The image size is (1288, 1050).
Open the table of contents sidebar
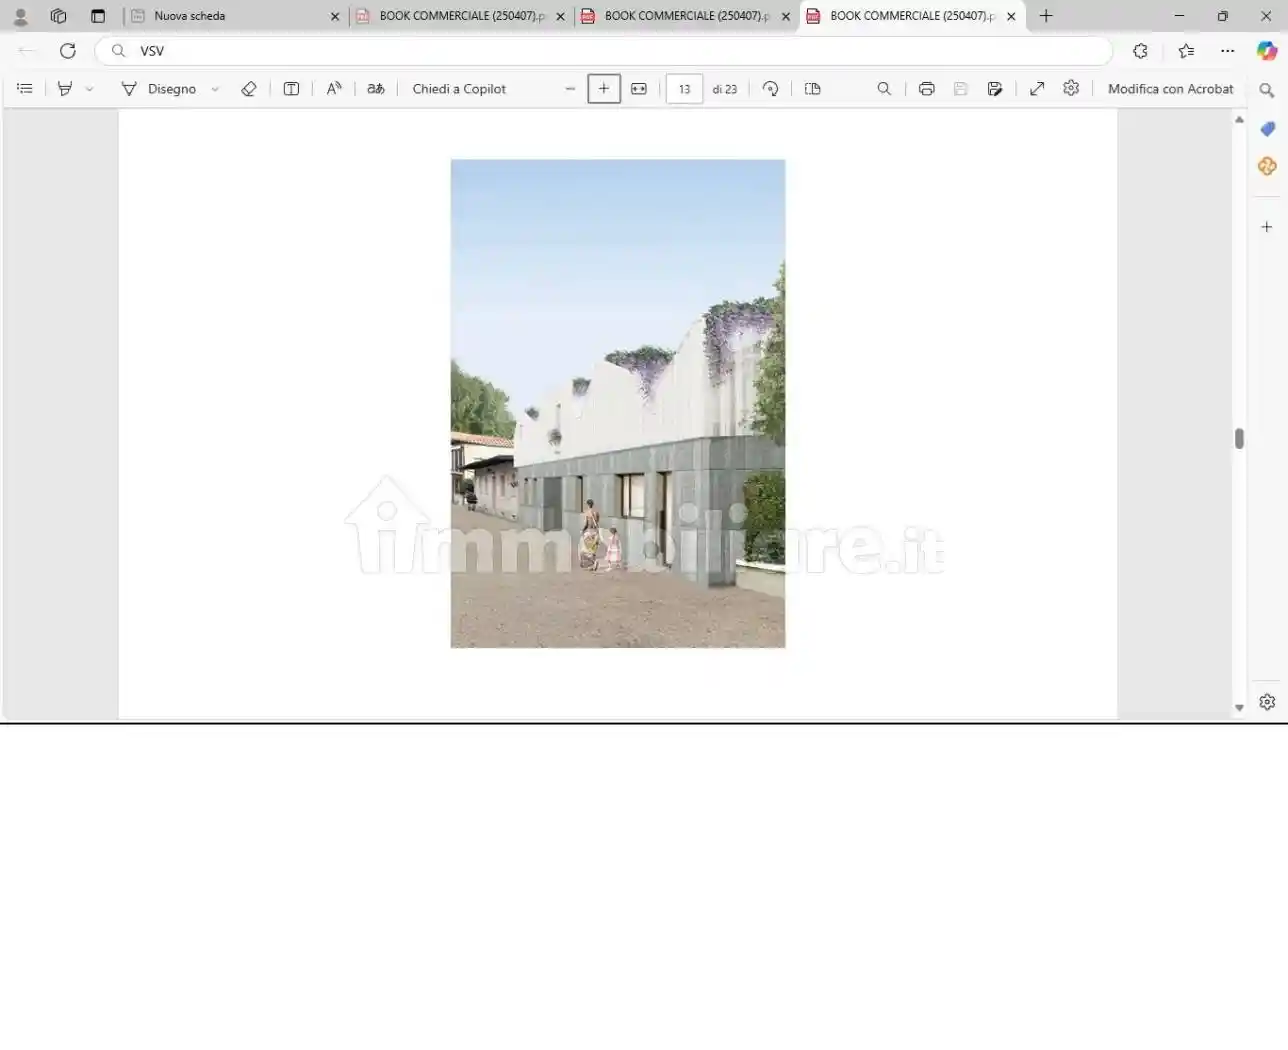click(x=25, y=89)
